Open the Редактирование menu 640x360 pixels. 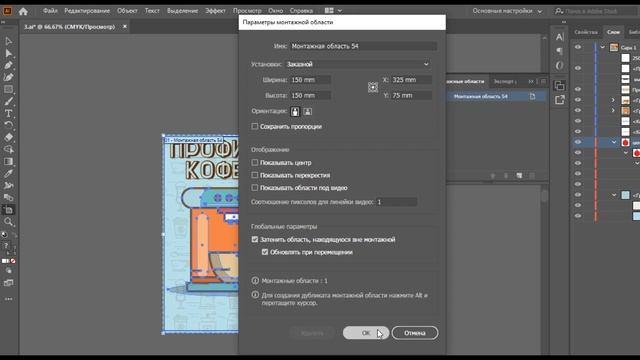coord(87,11)
